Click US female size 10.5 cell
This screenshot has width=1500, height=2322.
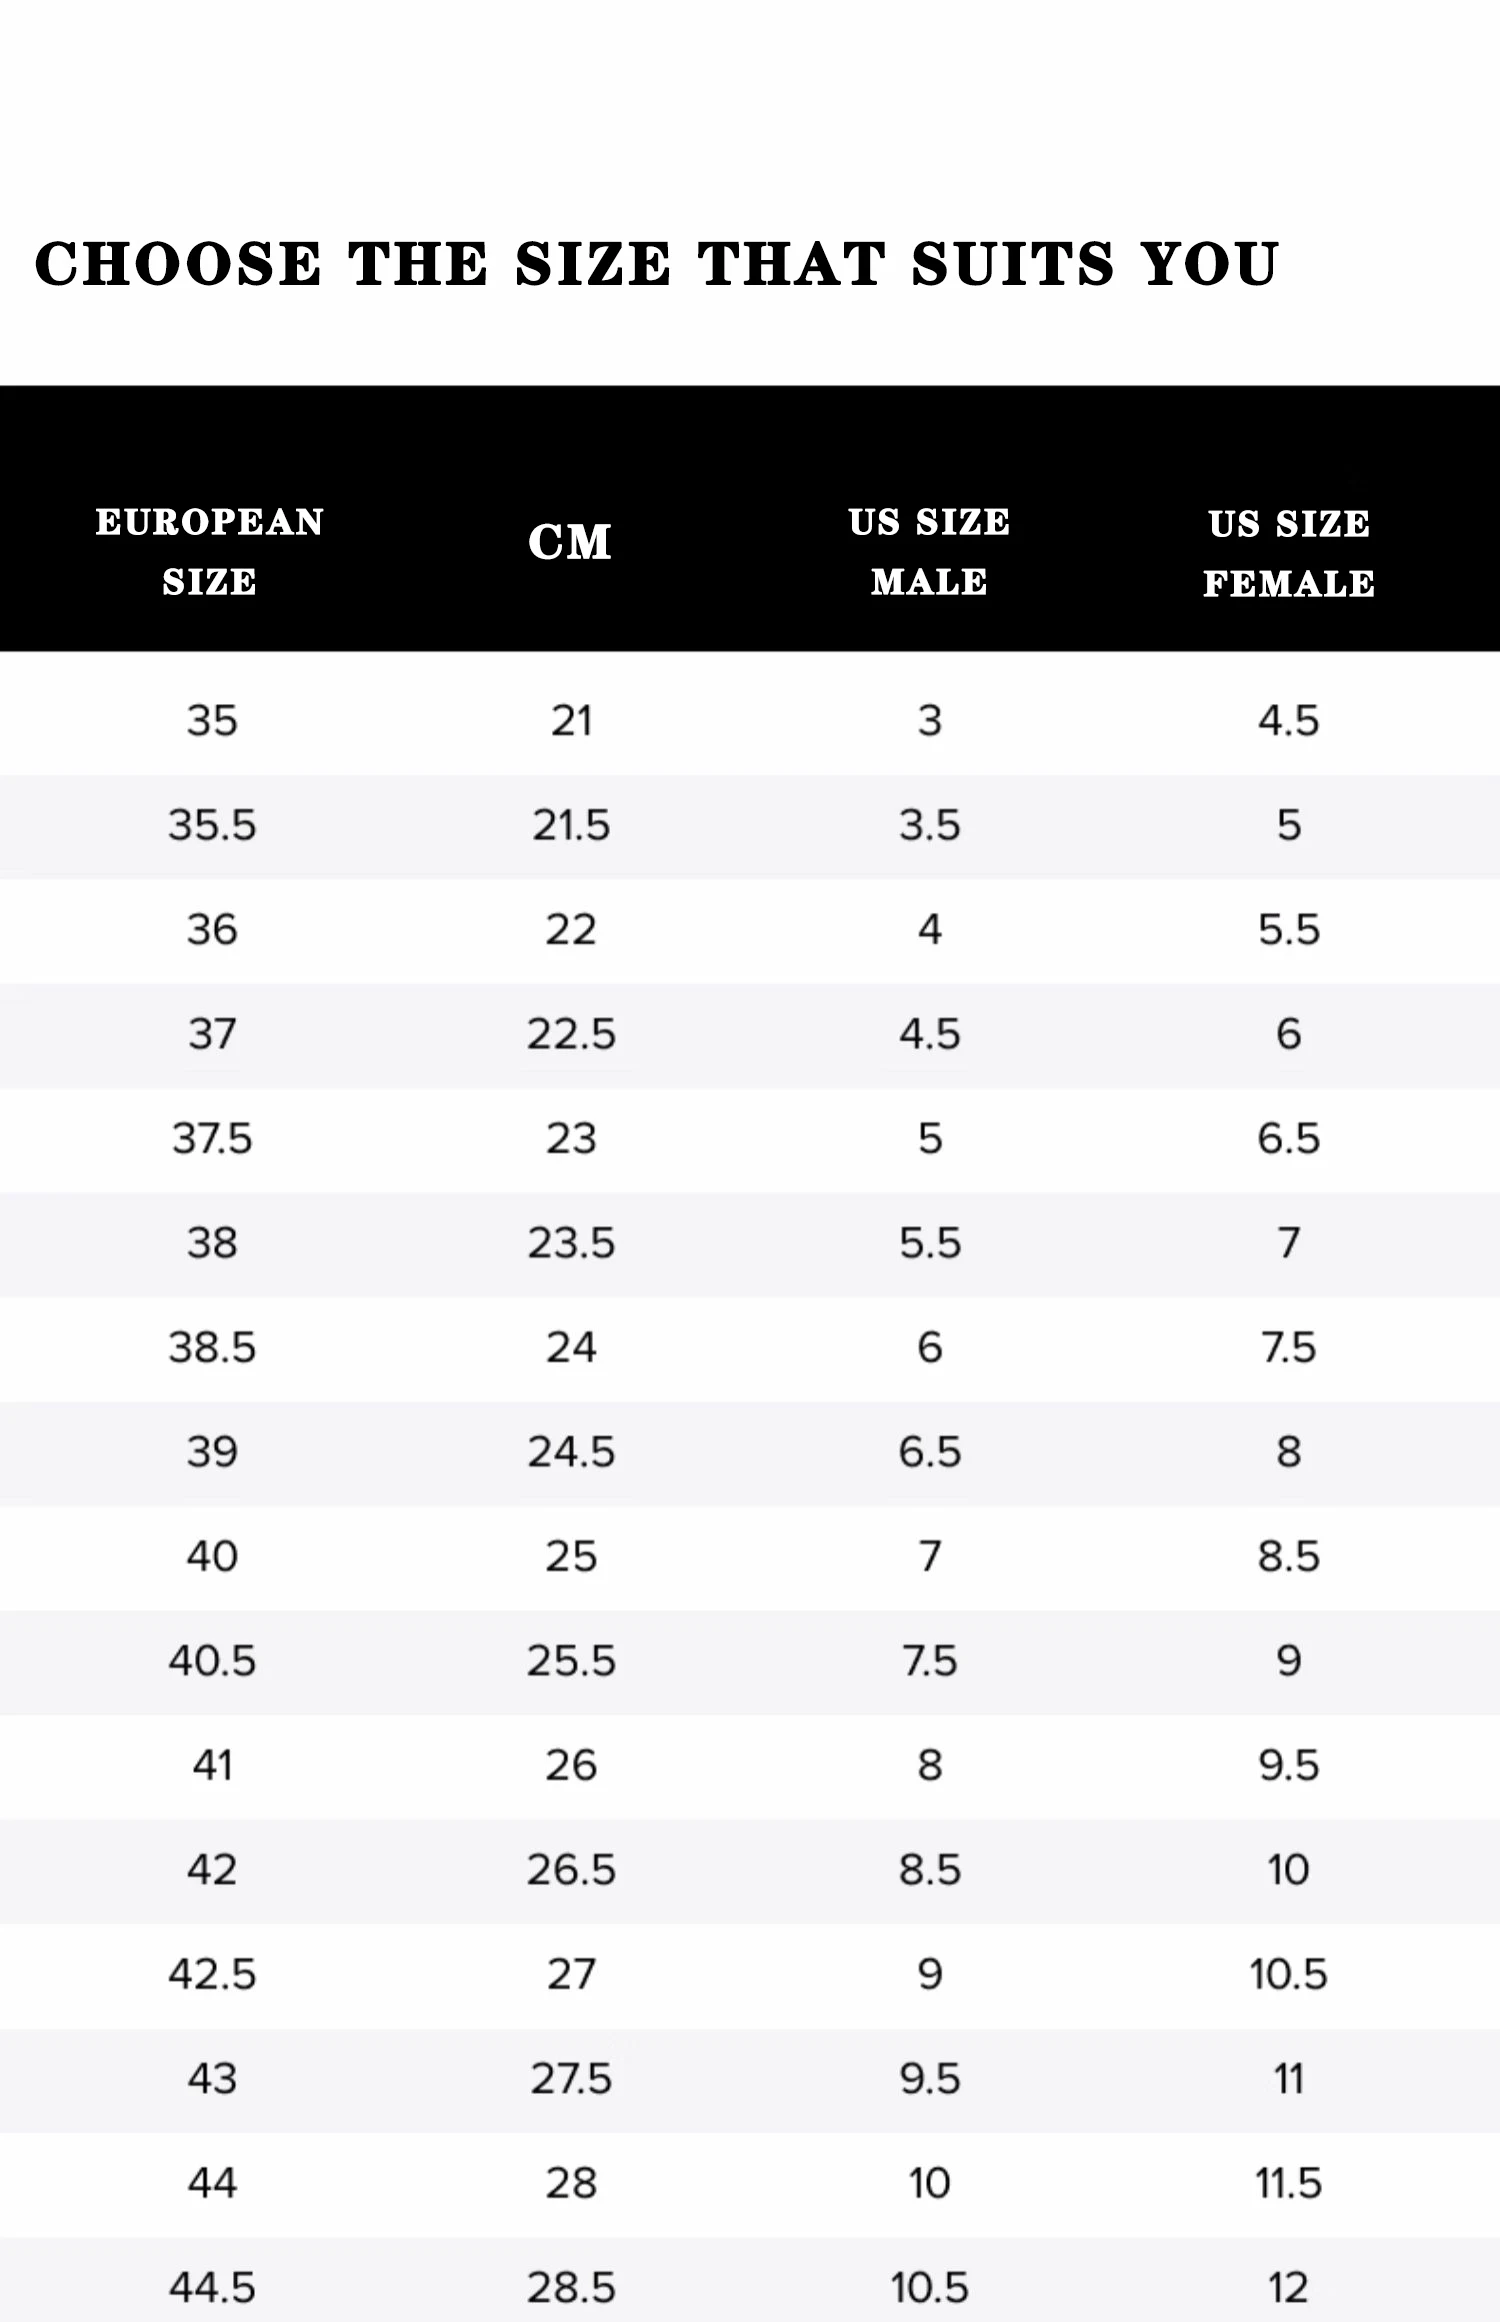coord(1288,1974)
